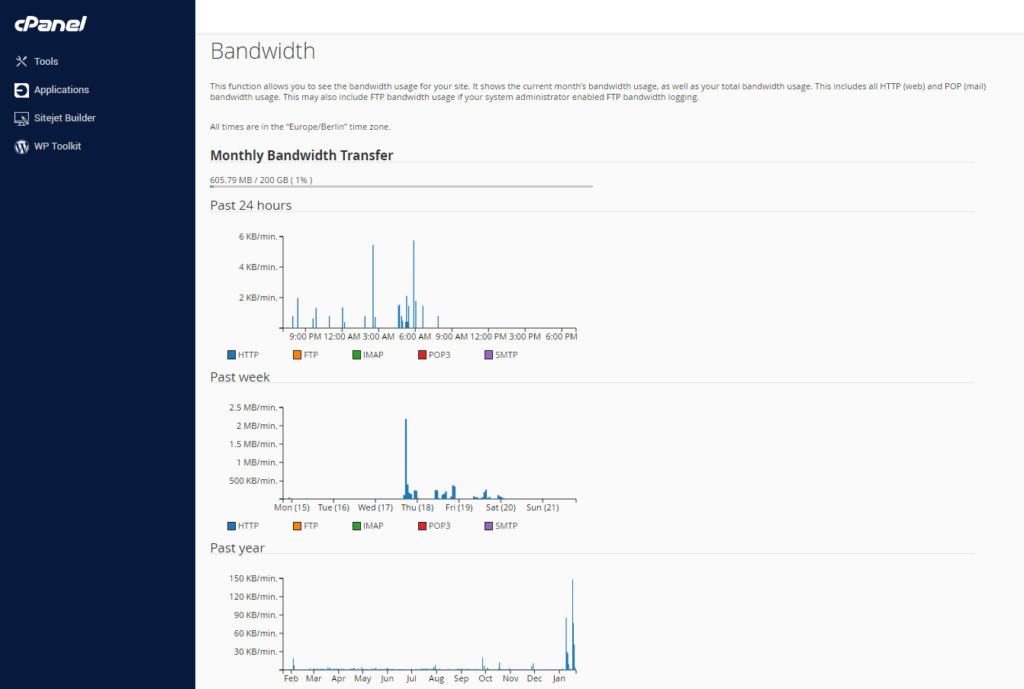Click the monthly bandwidth progress bar
The width and height of the screenshot is (1024, 689).
coord(401,187)
